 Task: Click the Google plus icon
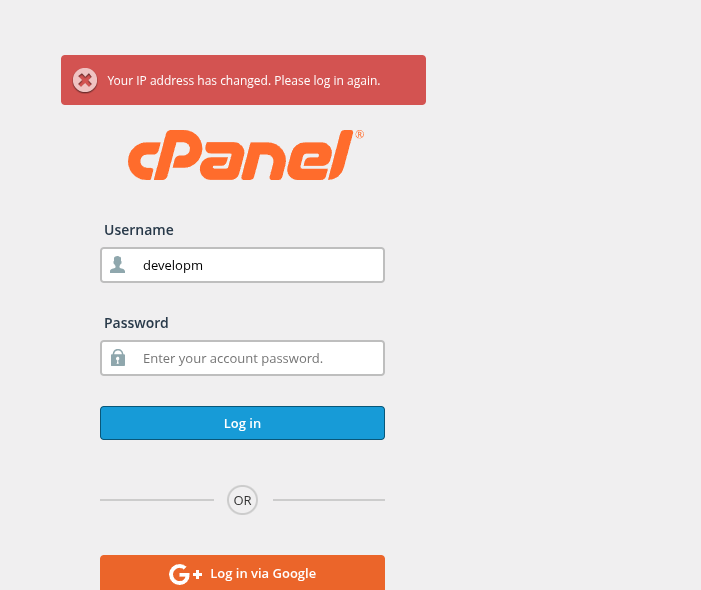[x=185, y=574]
